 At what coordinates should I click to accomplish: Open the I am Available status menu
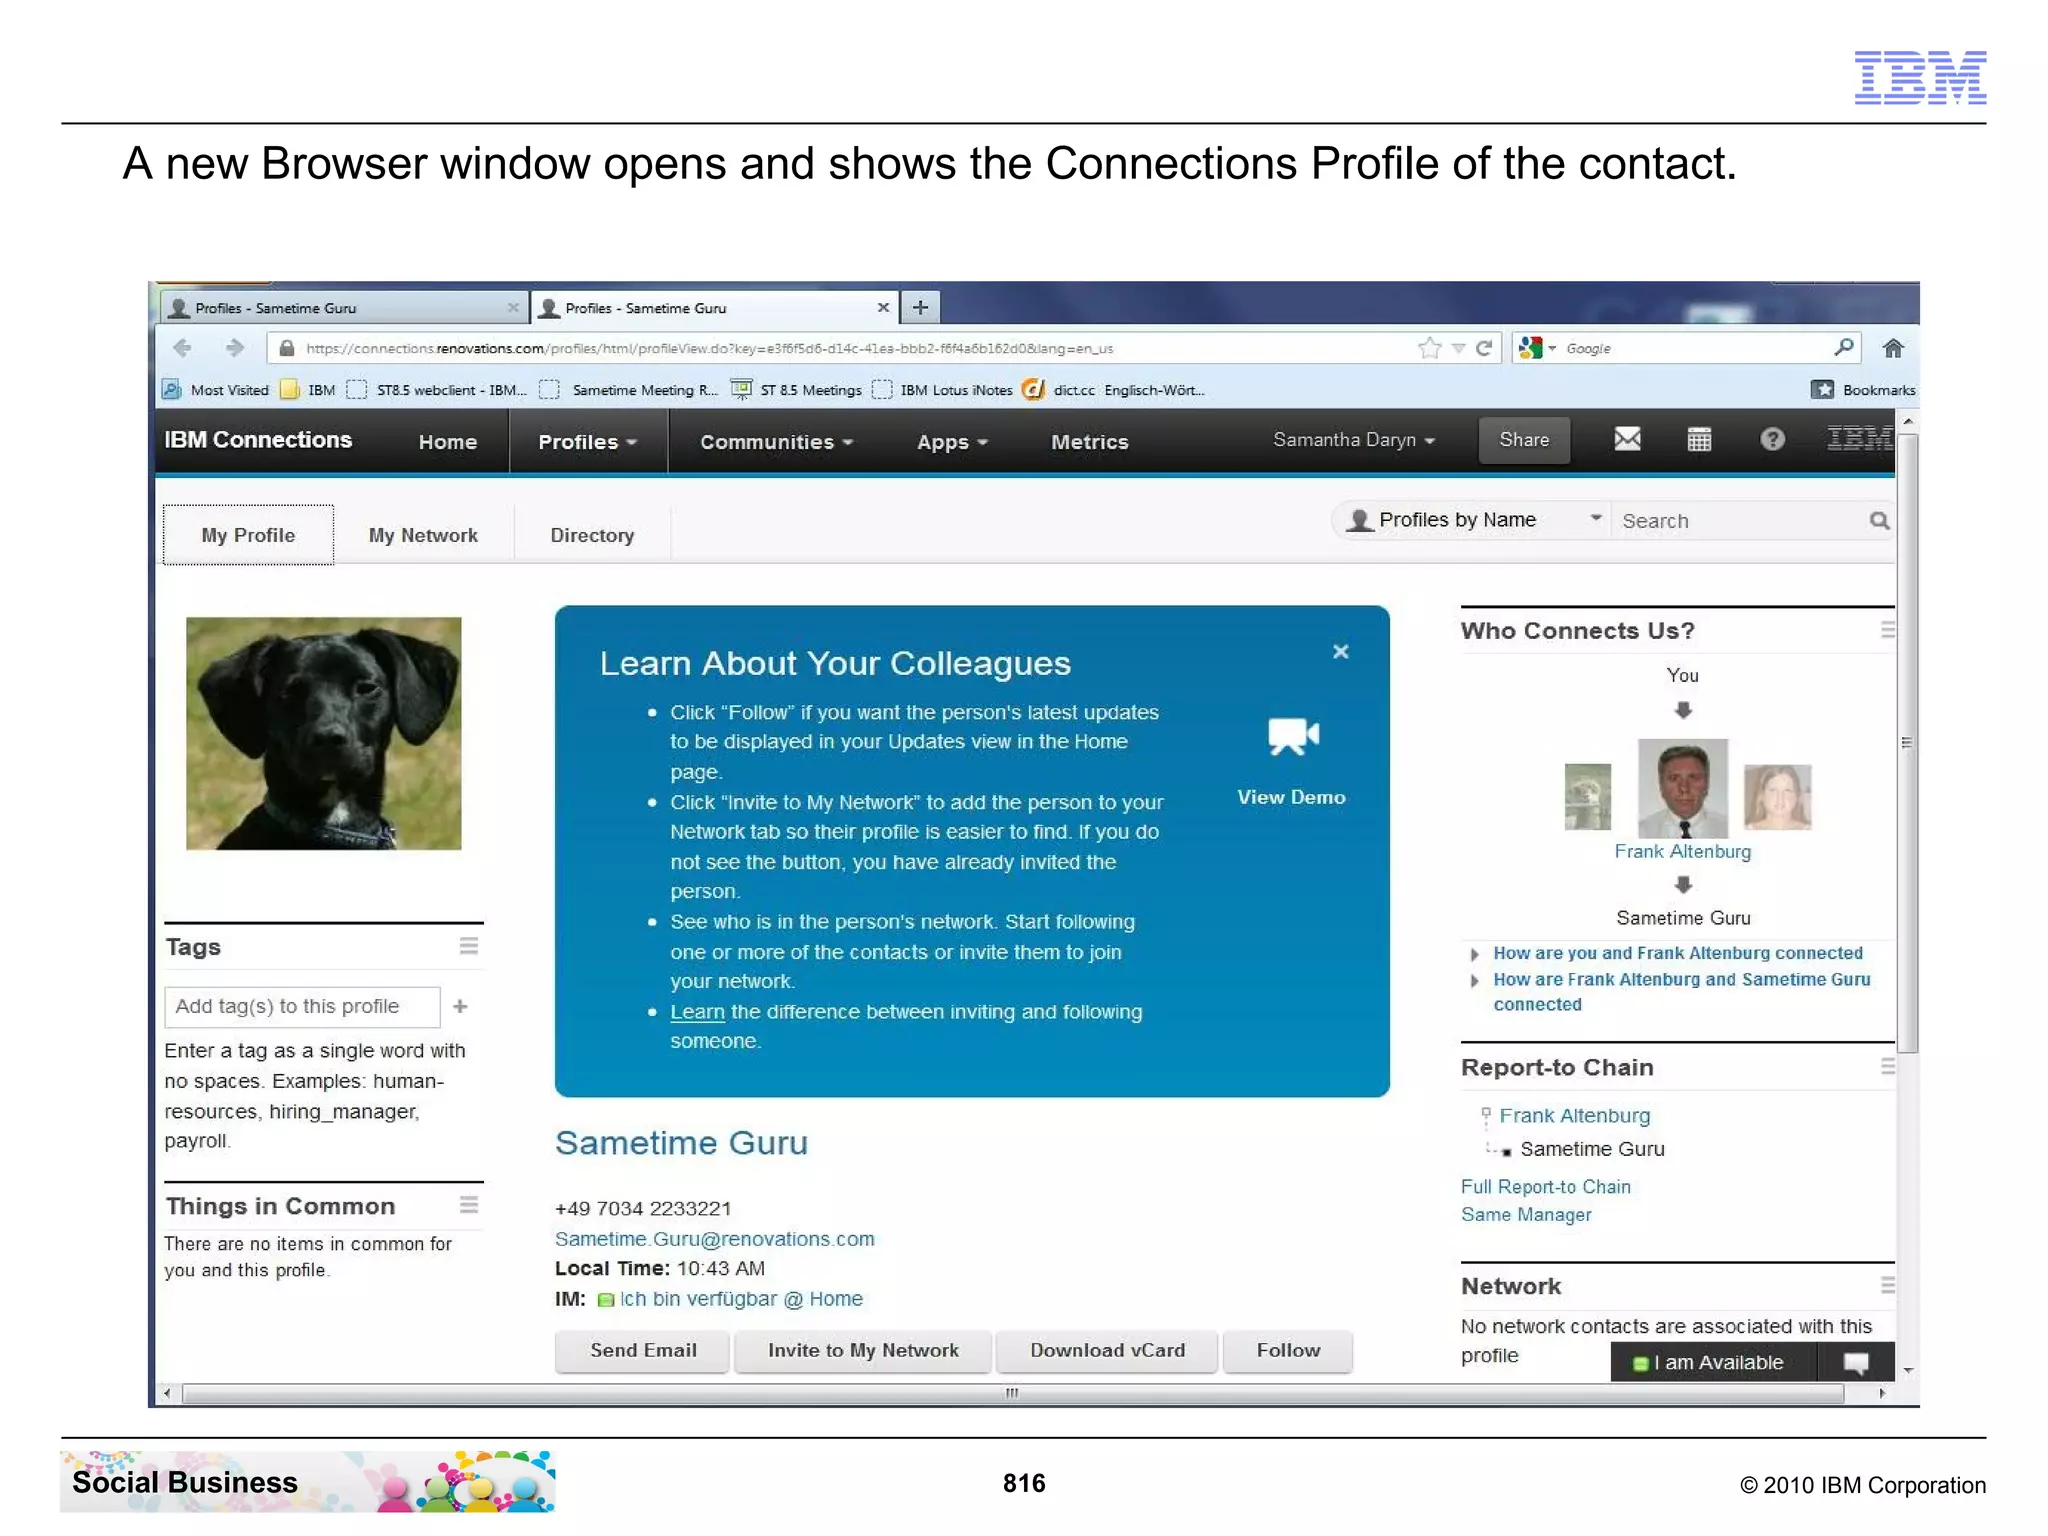1714,1363
